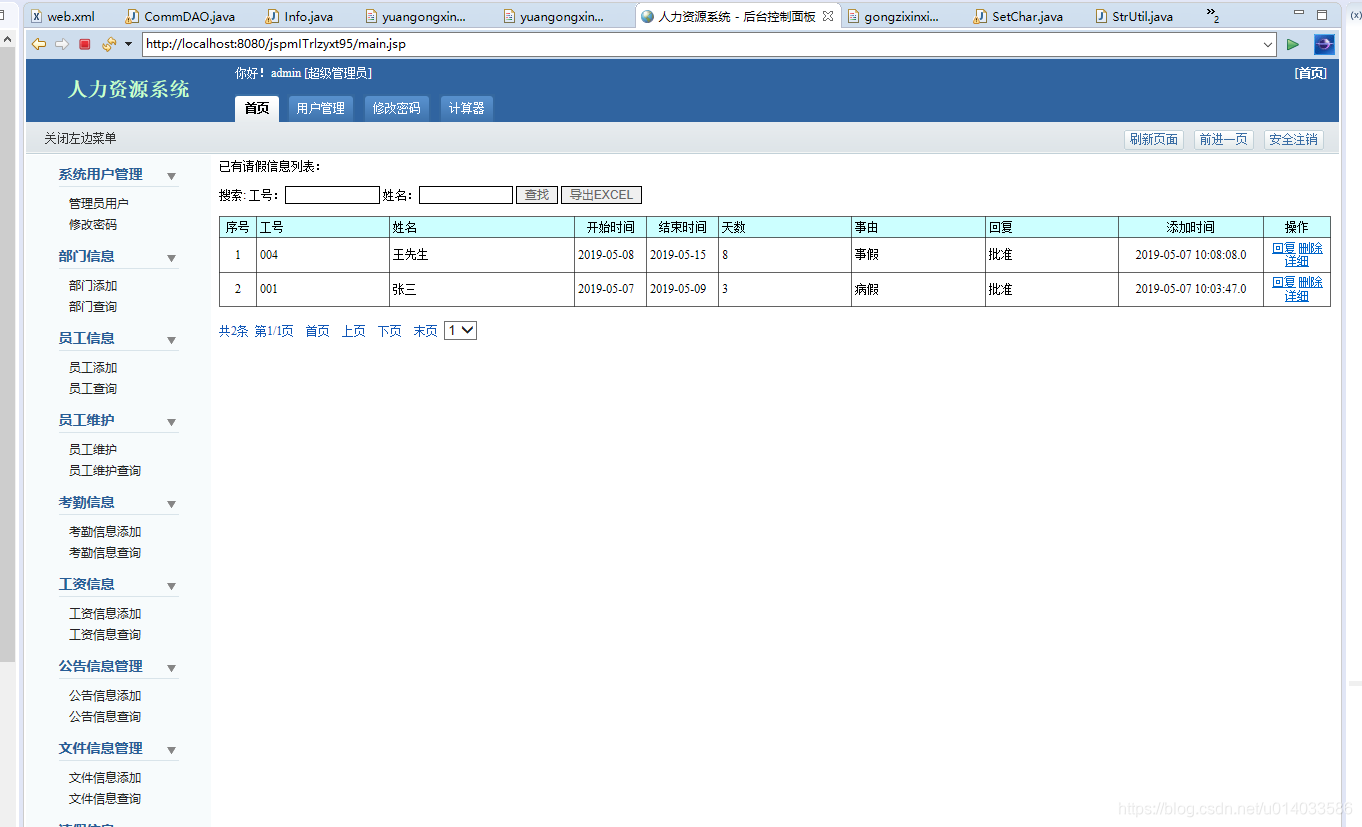Open 员工查询 in the sidebar
Viewport: 1362px width, 827px height.
tap(93, 389)
